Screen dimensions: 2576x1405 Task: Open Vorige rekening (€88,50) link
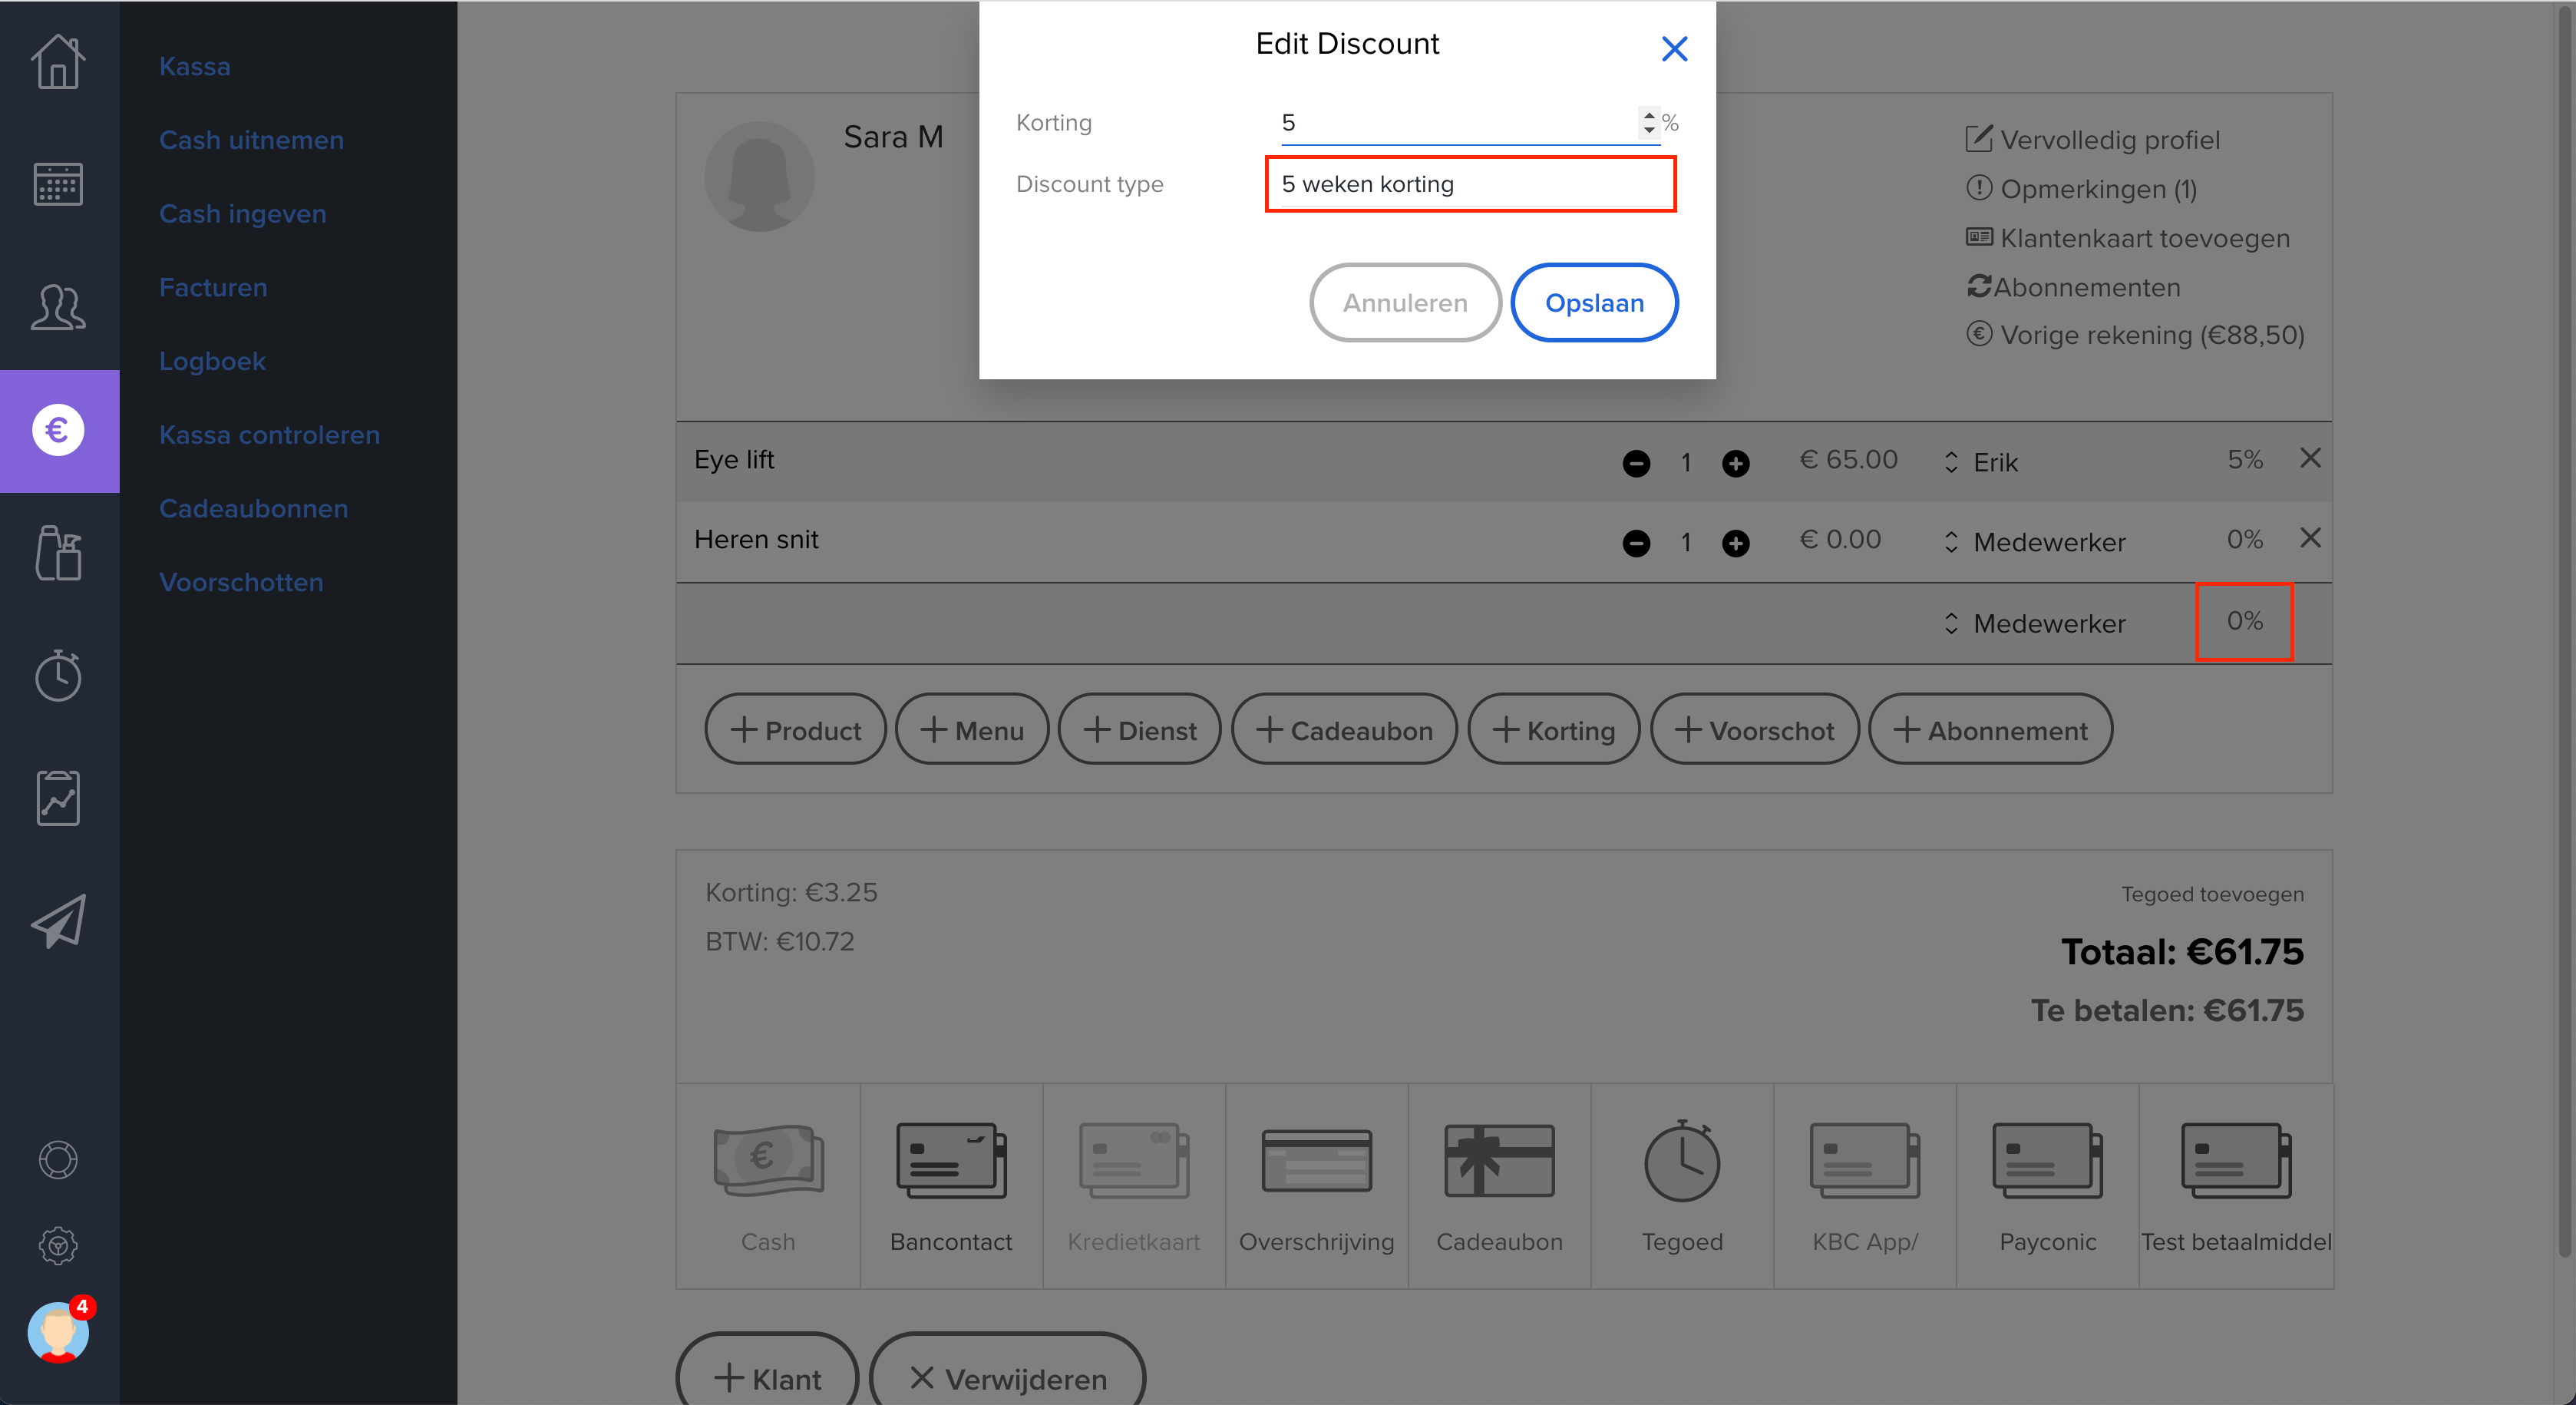pos(2135,335)
